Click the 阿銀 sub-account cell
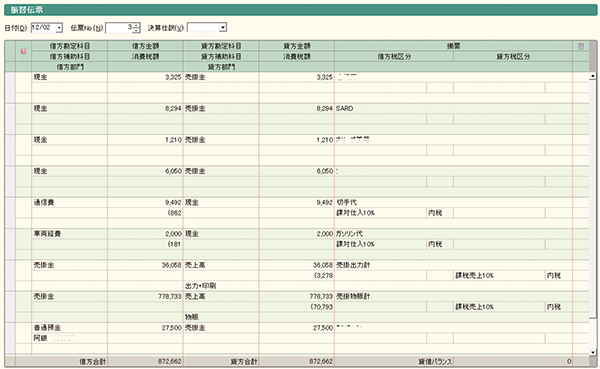This screenshot has height=369, width=600. [70, 338]
